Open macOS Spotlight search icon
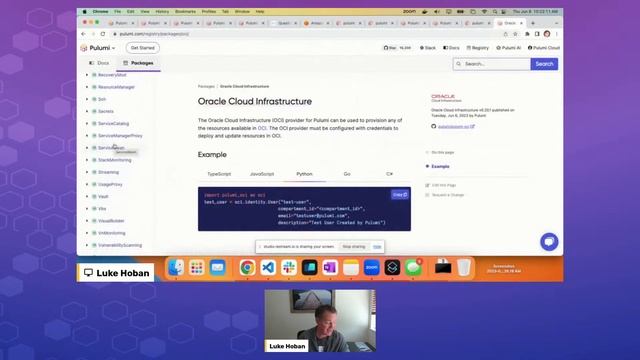Screen dimensions: 640x360 (495, 12)
